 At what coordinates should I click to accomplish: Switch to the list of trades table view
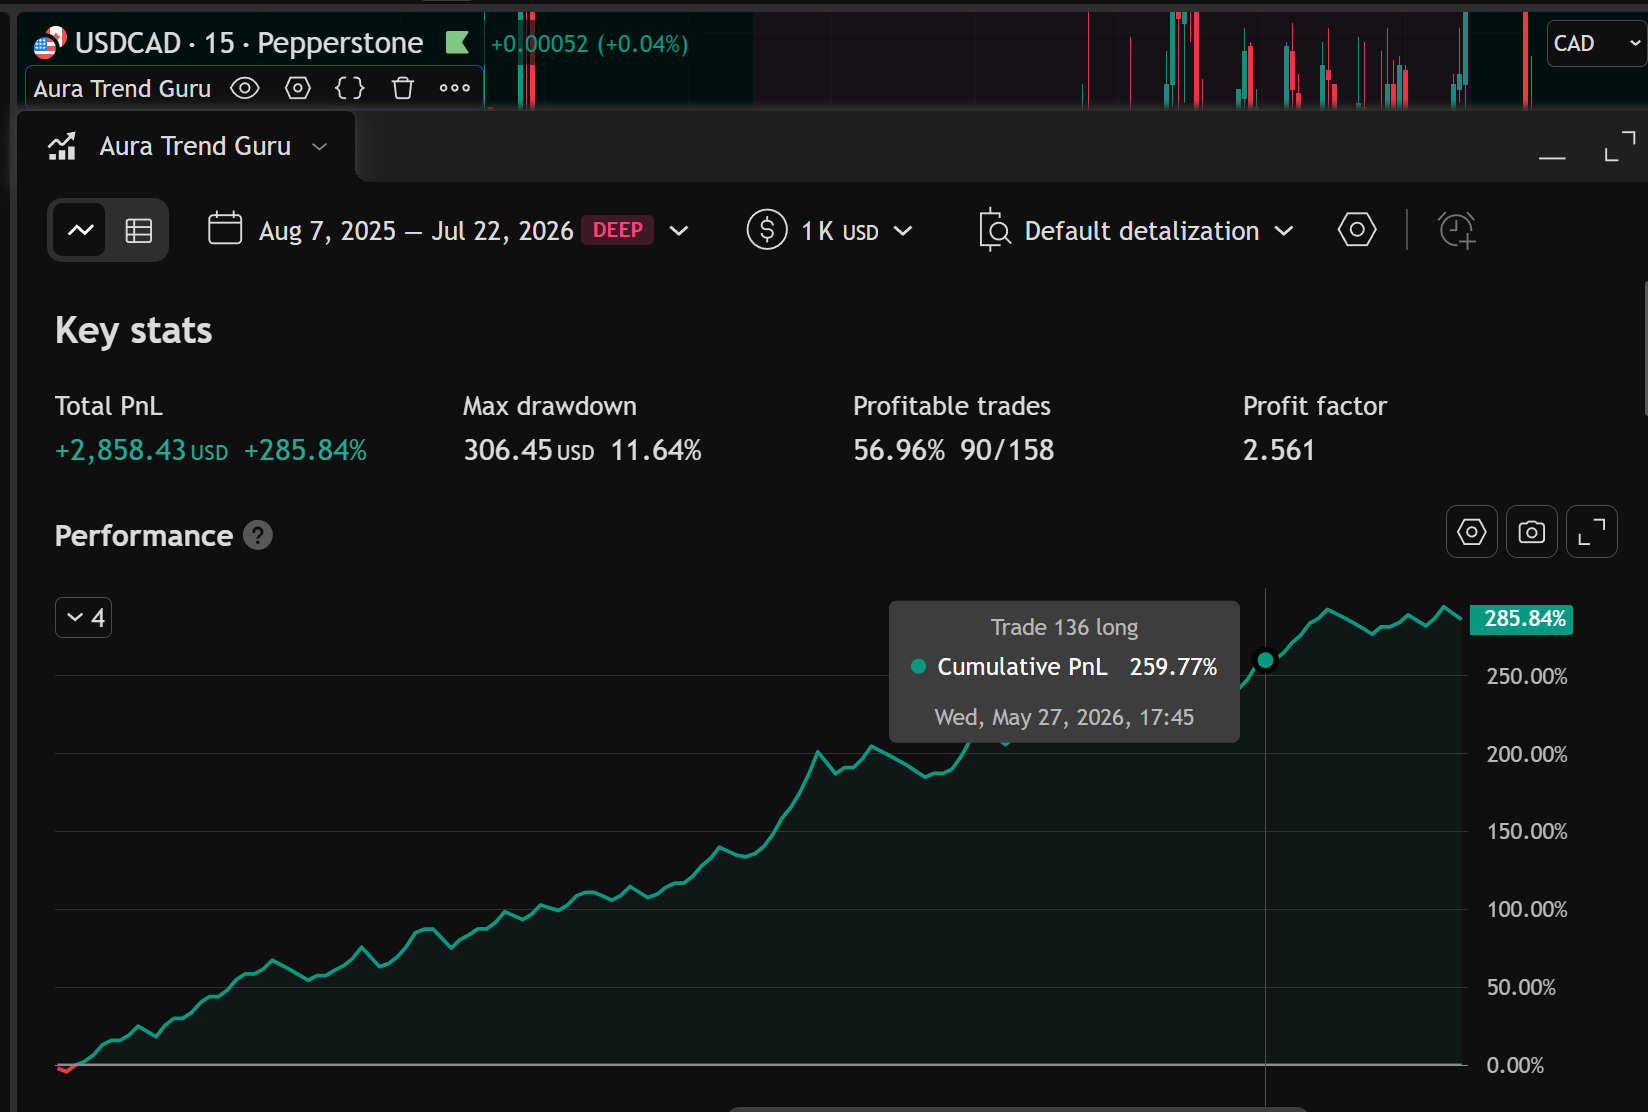pyautogui.click(x=138, y=231)
